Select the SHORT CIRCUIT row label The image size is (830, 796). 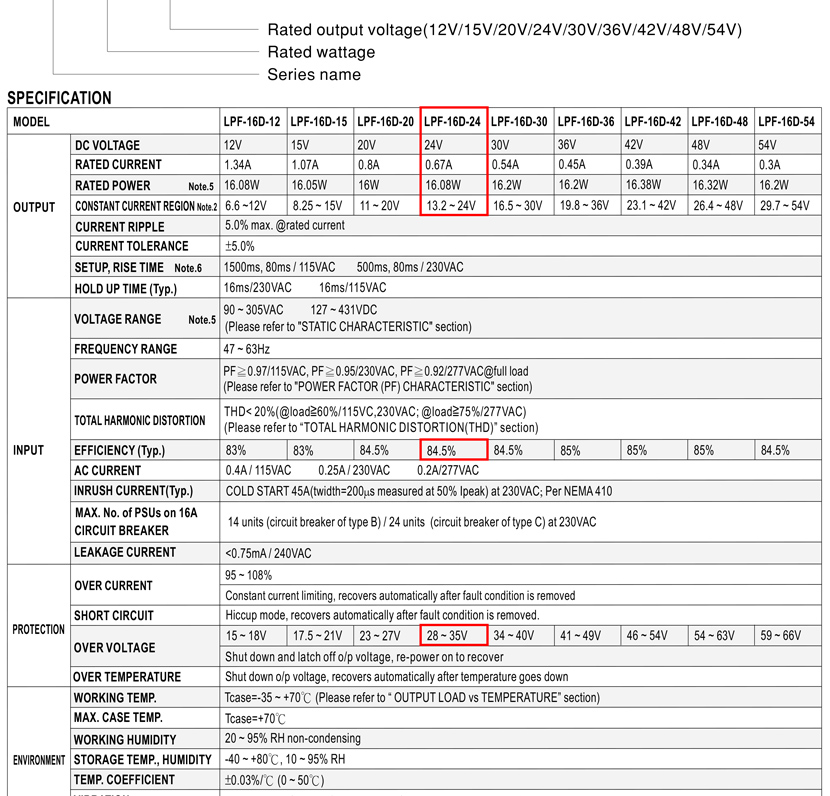pos(114,616)
